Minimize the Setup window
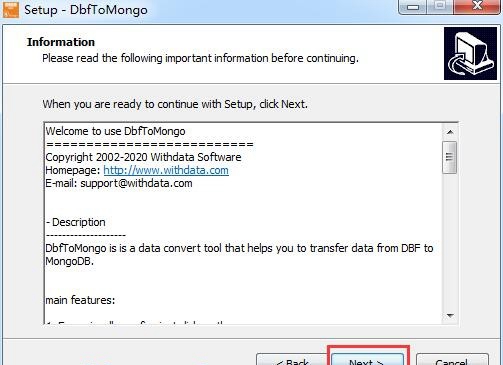 click(413, 6)
